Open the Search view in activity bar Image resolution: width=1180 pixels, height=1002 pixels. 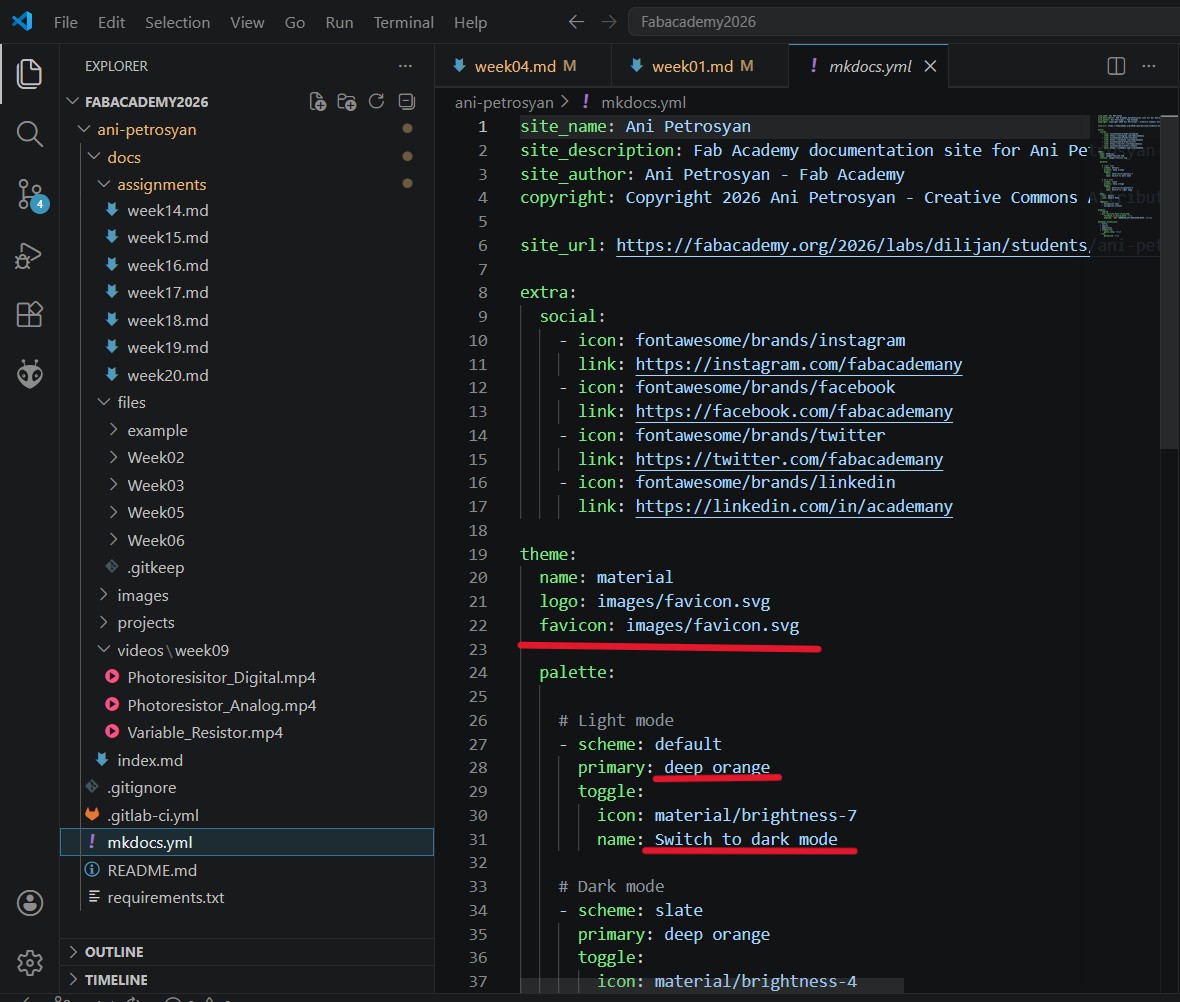point(30,134)
